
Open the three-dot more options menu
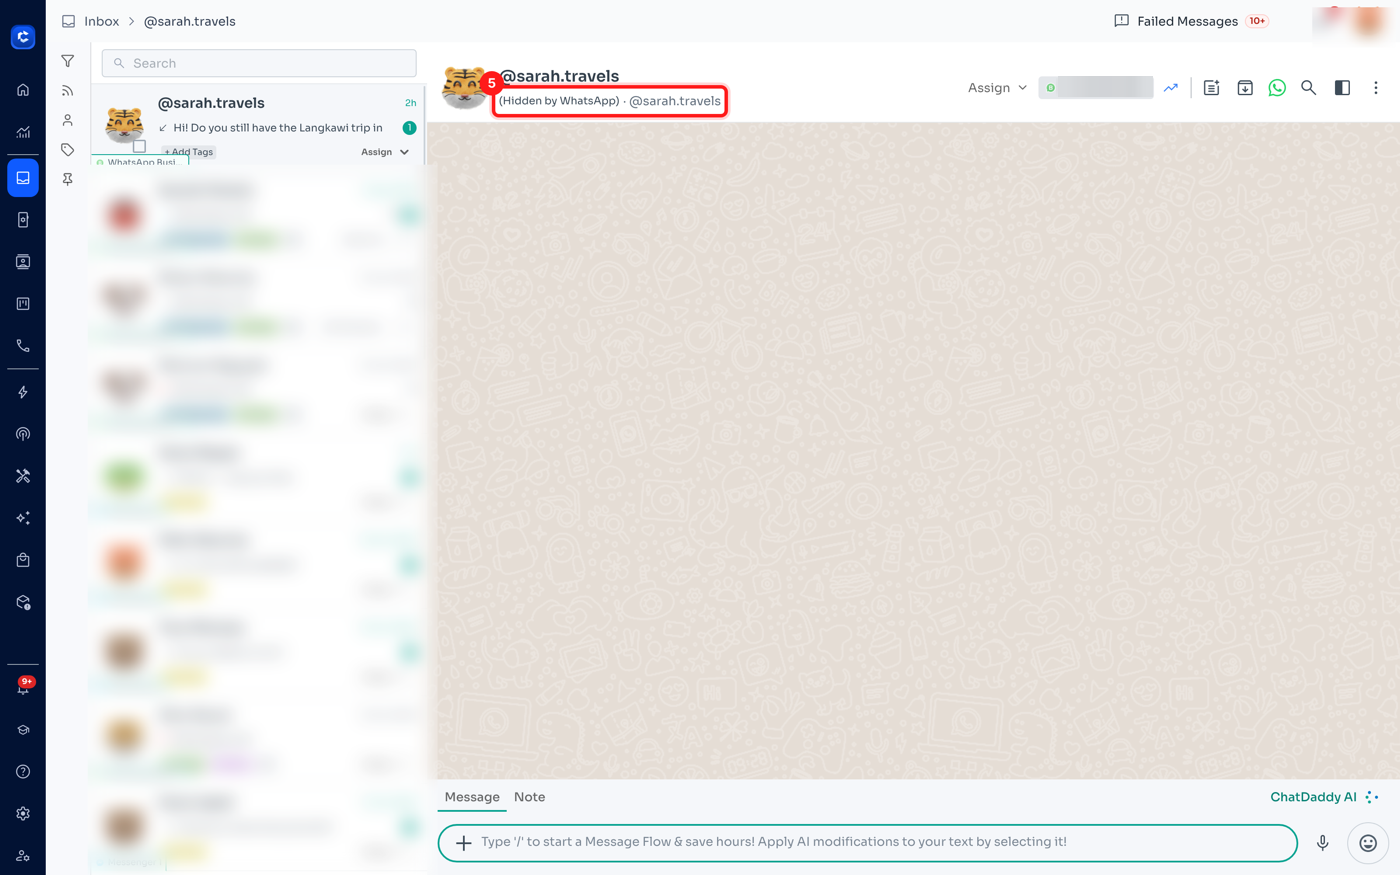click(x=1376, y=88)
